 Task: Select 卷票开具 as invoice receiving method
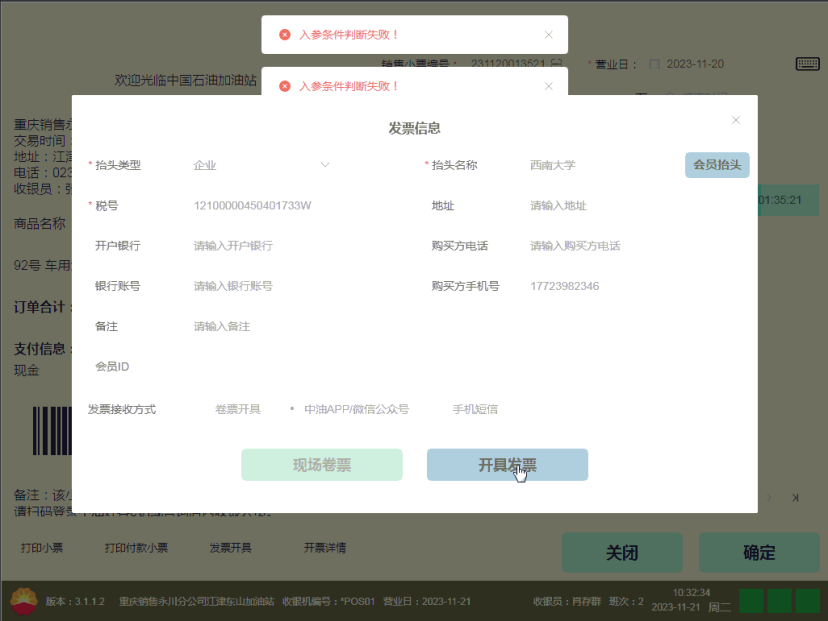coord(237,409)
